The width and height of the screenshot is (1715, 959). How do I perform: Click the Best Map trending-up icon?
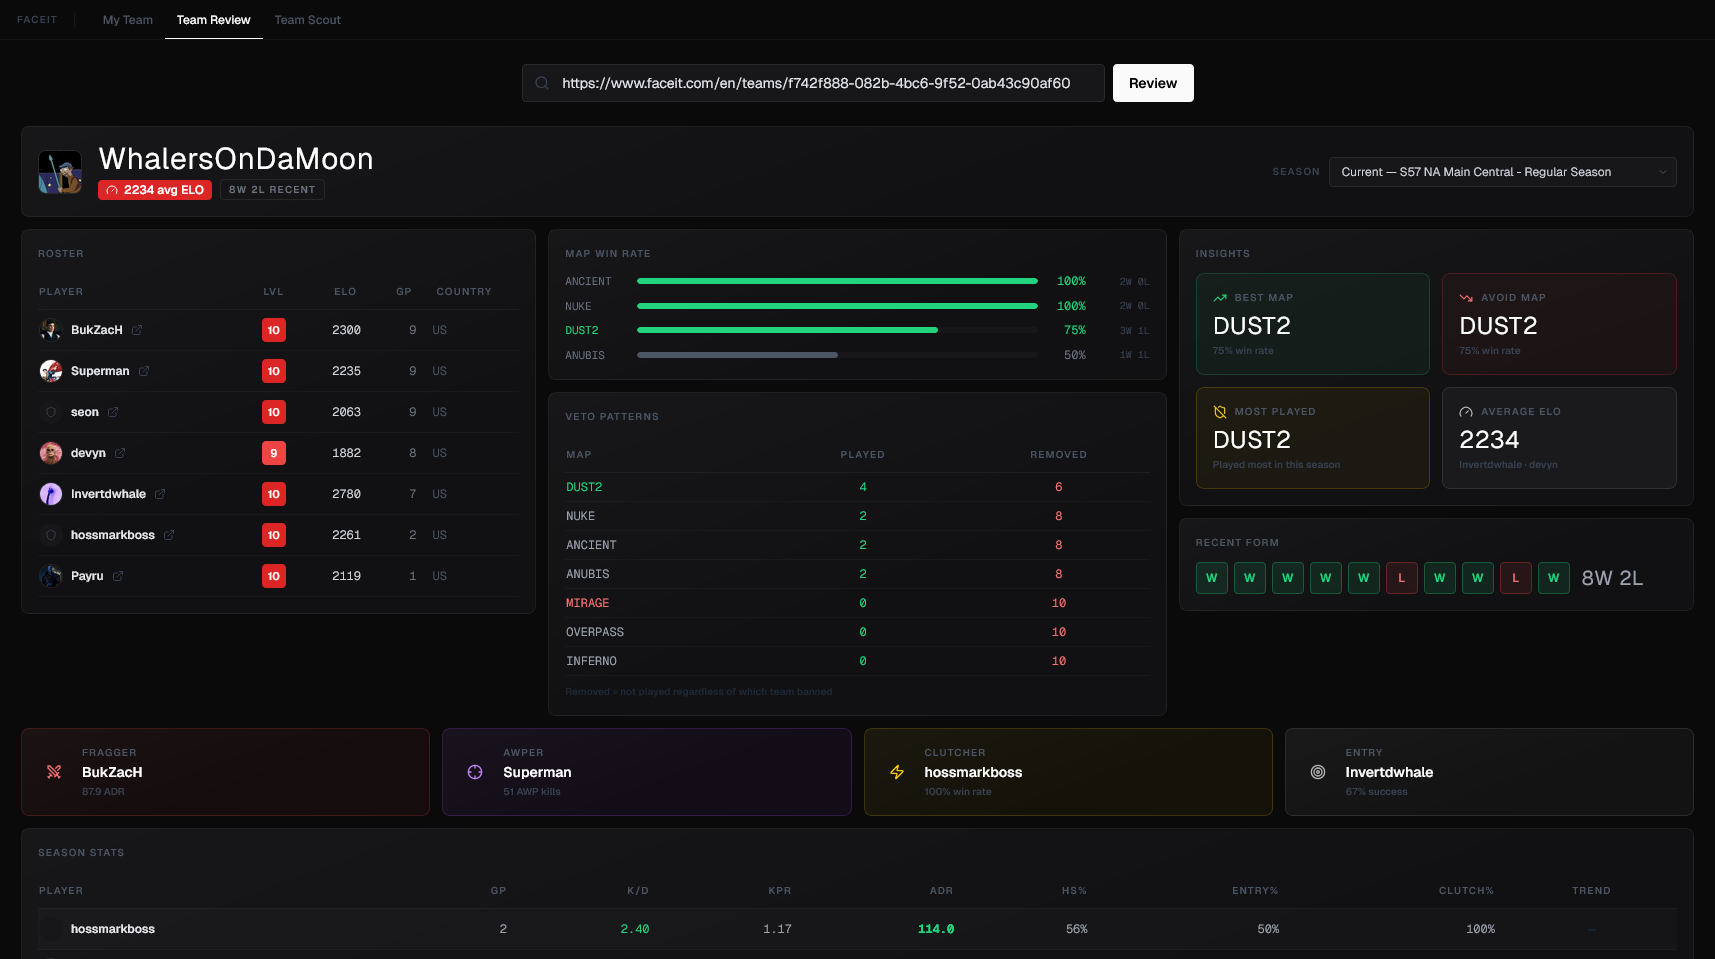pyautogui.click(x=1220, y=298)
